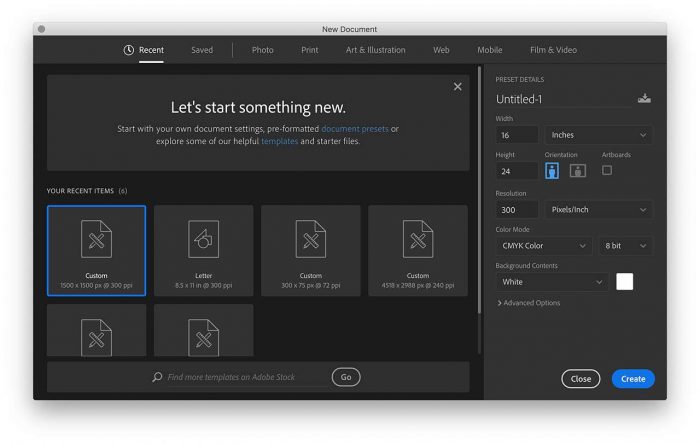
Task: Open the Background Contents White dropdown
Action: [552, 282]
